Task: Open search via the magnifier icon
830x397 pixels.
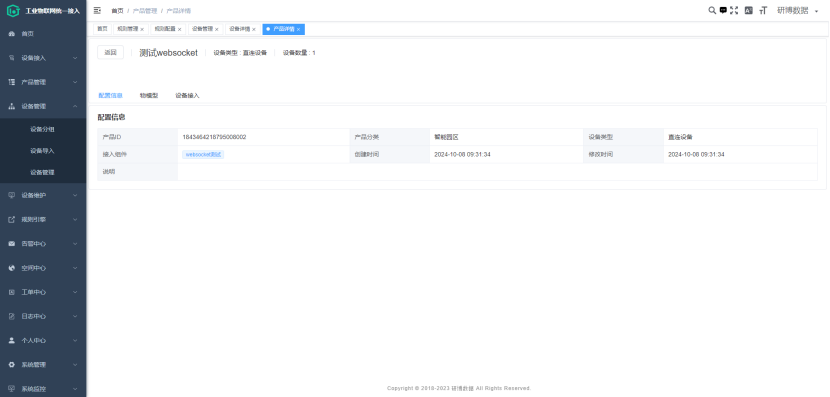Action: point(712,10)
